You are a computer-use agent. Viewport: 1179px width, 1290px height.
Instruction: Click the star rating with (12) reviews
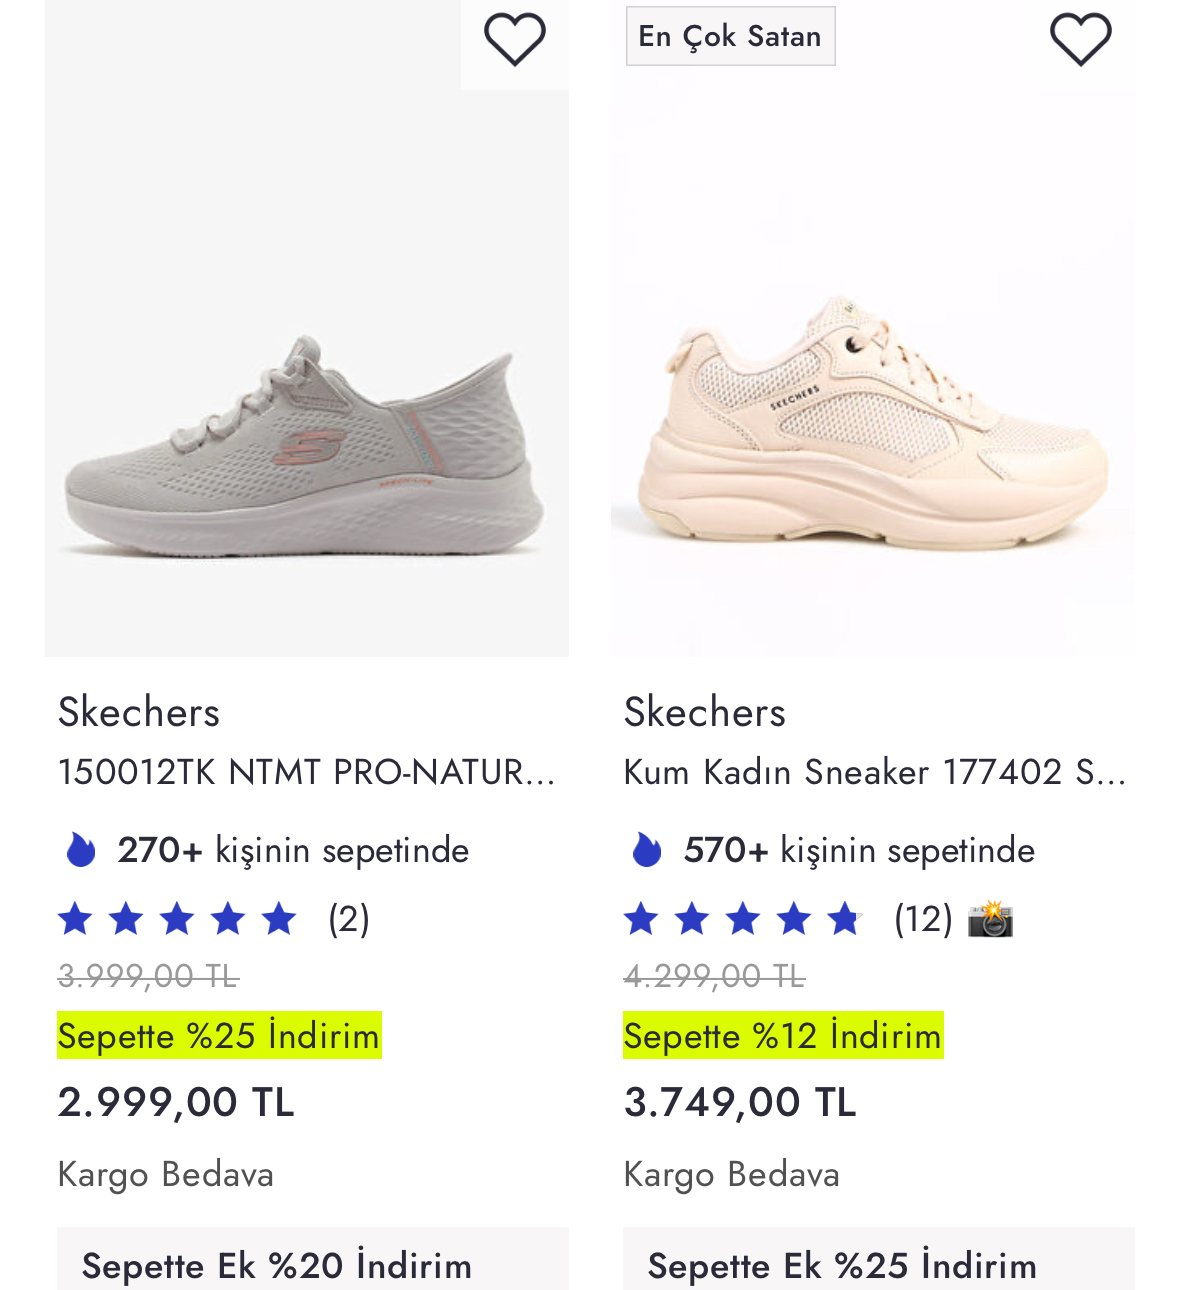pos(788,918)
